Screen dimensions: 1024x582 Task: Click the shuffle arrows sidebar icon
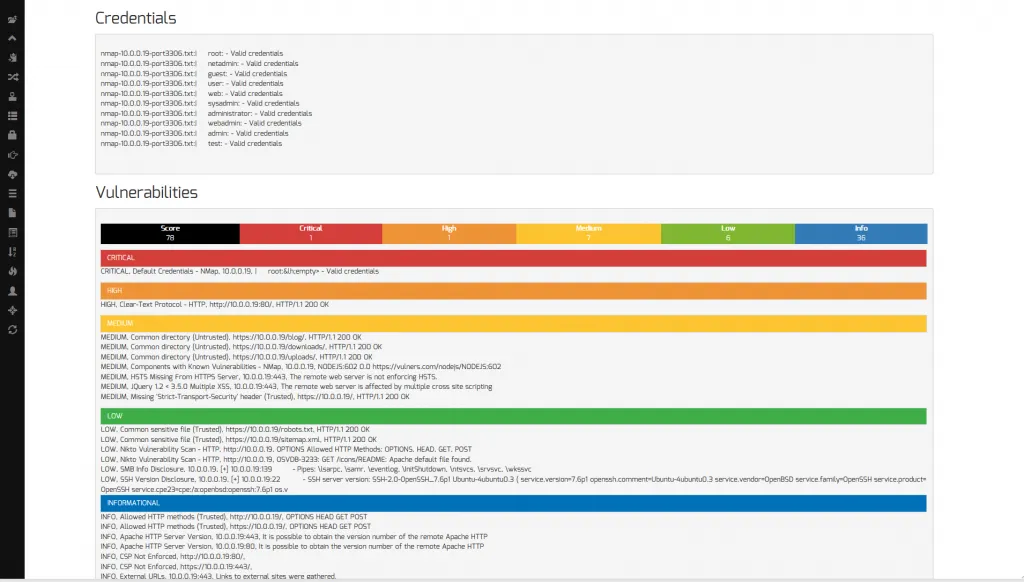point(12,77)
